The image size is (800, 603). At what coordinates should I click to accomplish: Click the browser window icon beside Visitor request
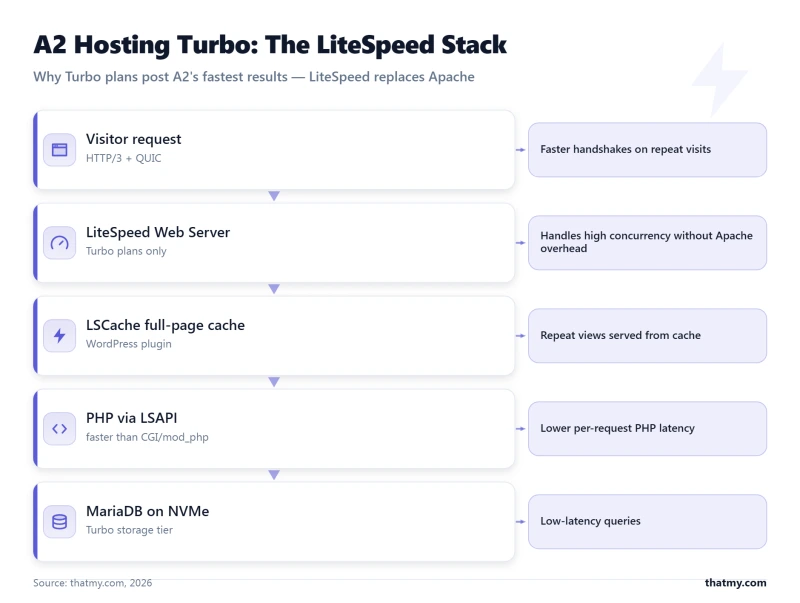click(x=60, y=149)
